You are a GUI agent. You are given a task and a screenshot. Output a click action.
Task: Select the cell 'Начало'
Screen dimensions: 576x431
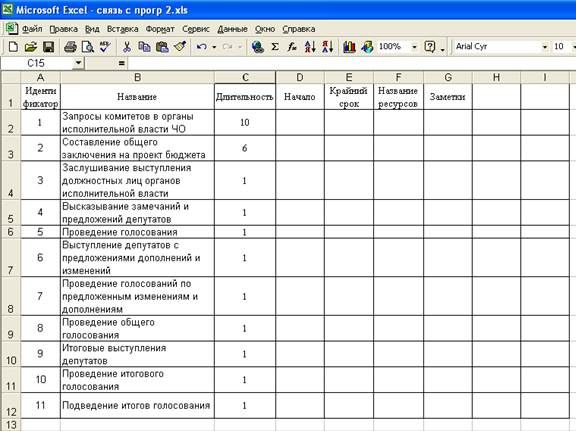(x=300, y=97)
